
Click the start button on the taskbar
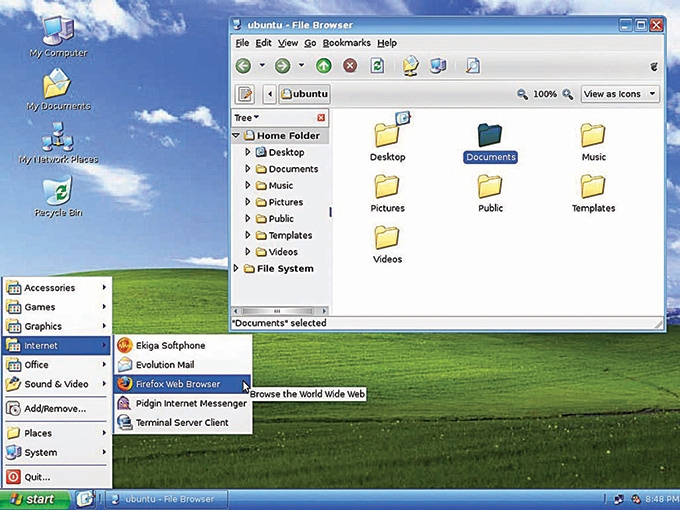point(35,500)
